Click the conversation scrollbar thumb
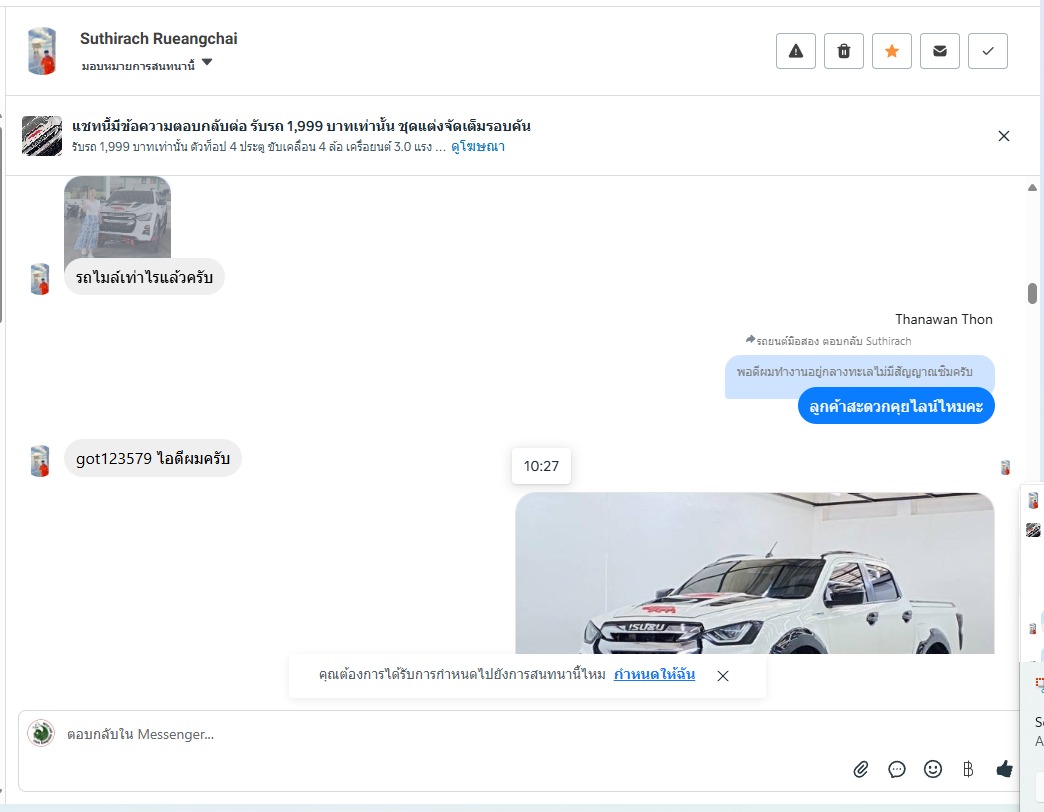The image size is (1044, 812). pos(1032,293)
